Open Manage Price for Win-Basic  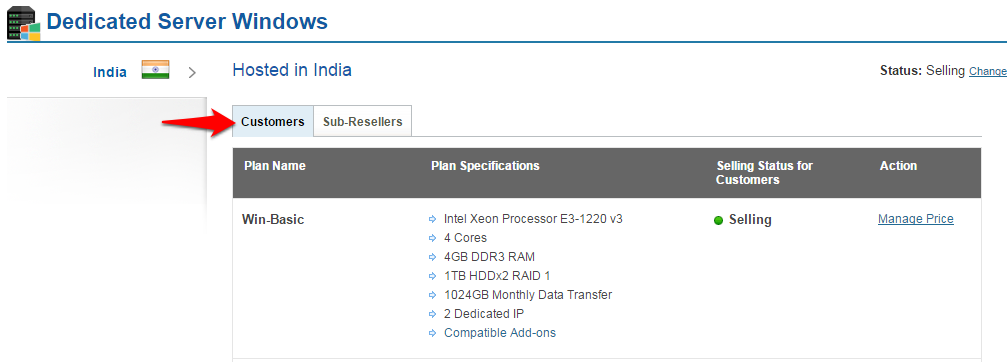point(916,219)
